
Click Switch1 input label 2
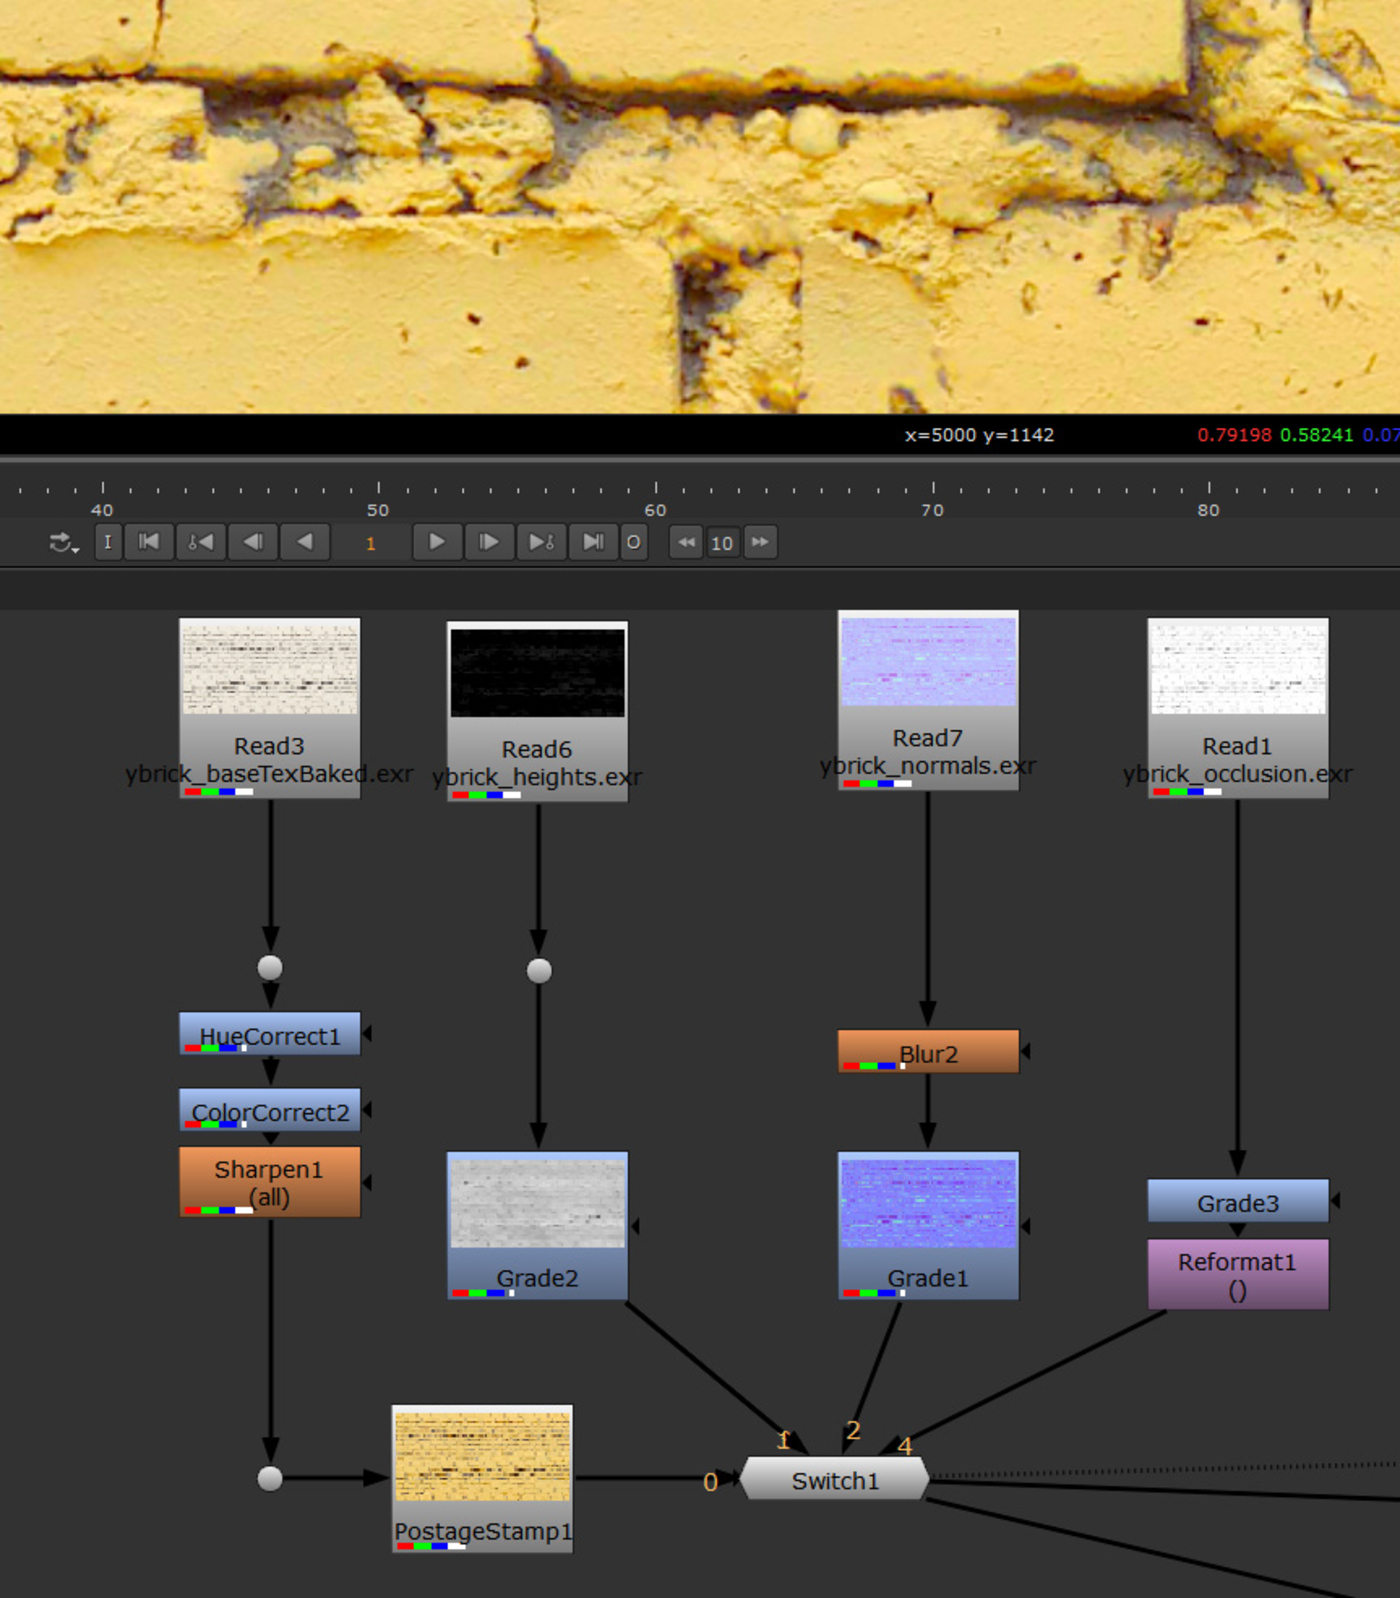coord(853,1430)
